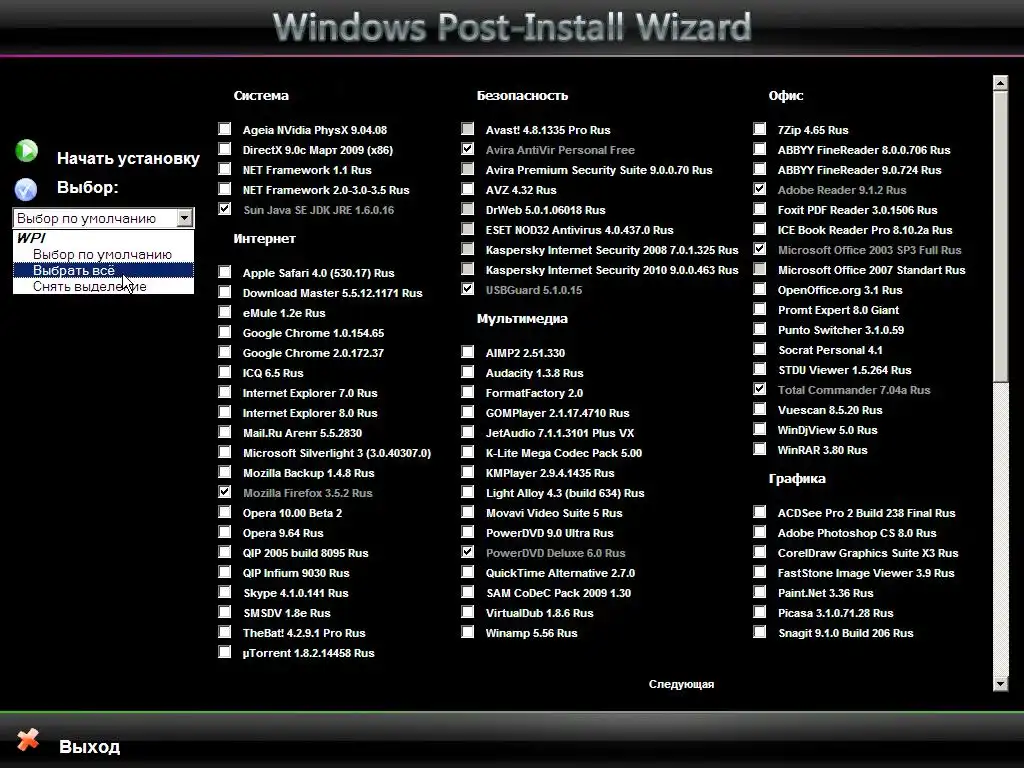Check µTorrent 1.8.2.14458 Rus
The height and width of the screenshot is (768, 1024).
pos(225,652)
